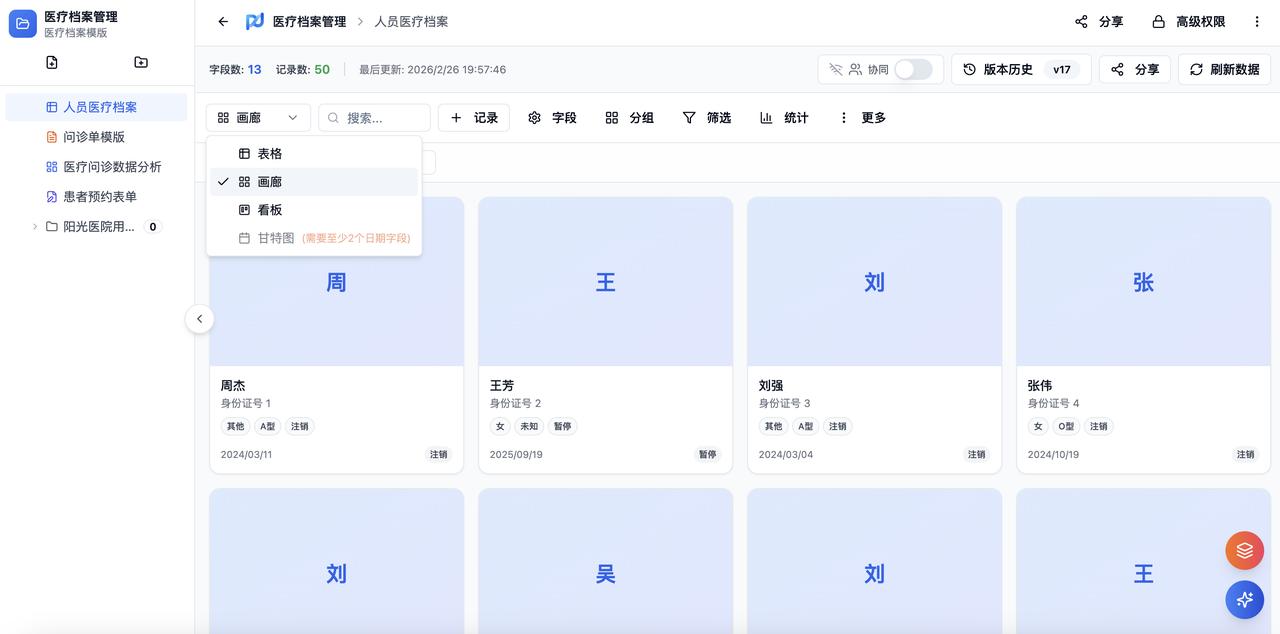Open 统计 statistics
This screenshot has height=634, width=1280.
click(784, 117)
